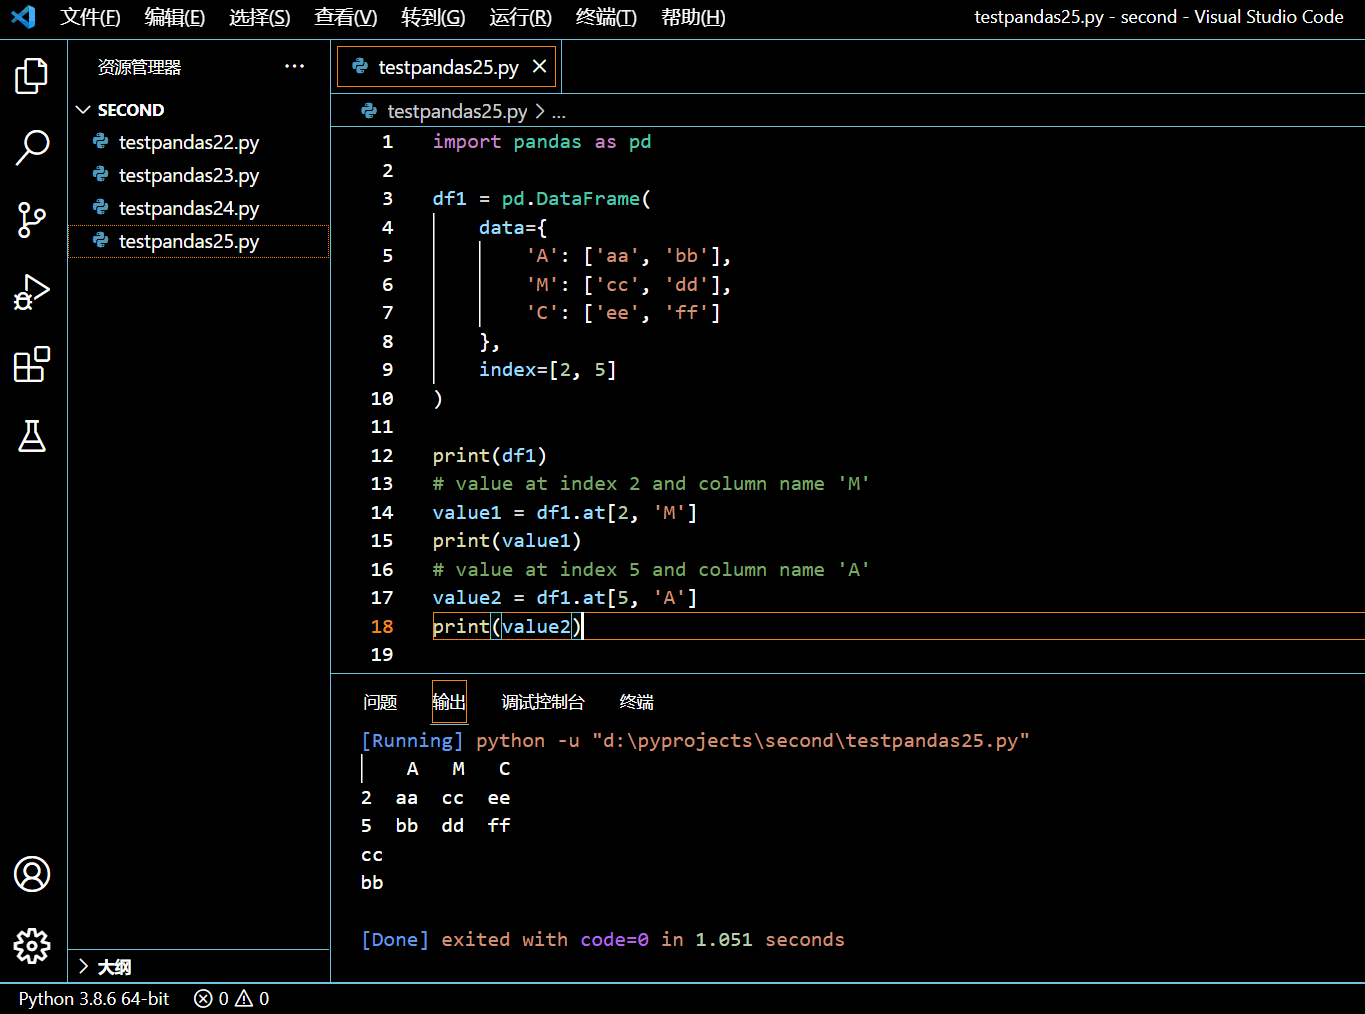Click the error count icon in status bar
This screenshot has width=1365, height=1014.
pos(203,998)
